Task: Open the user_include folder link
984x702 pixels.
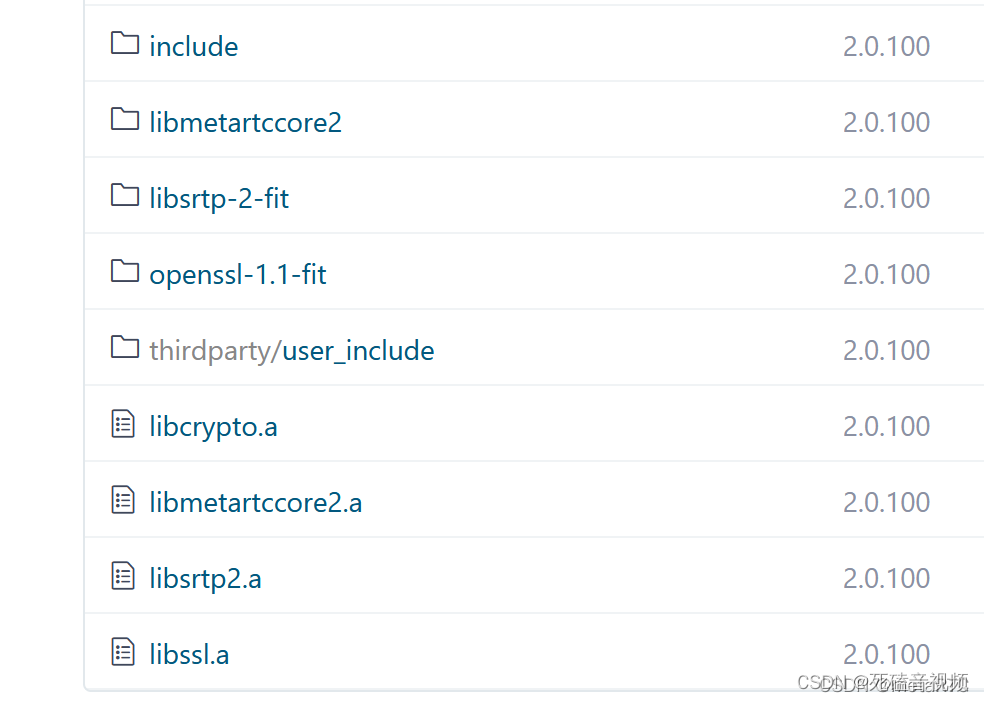Action: click(x=358, y=351)
